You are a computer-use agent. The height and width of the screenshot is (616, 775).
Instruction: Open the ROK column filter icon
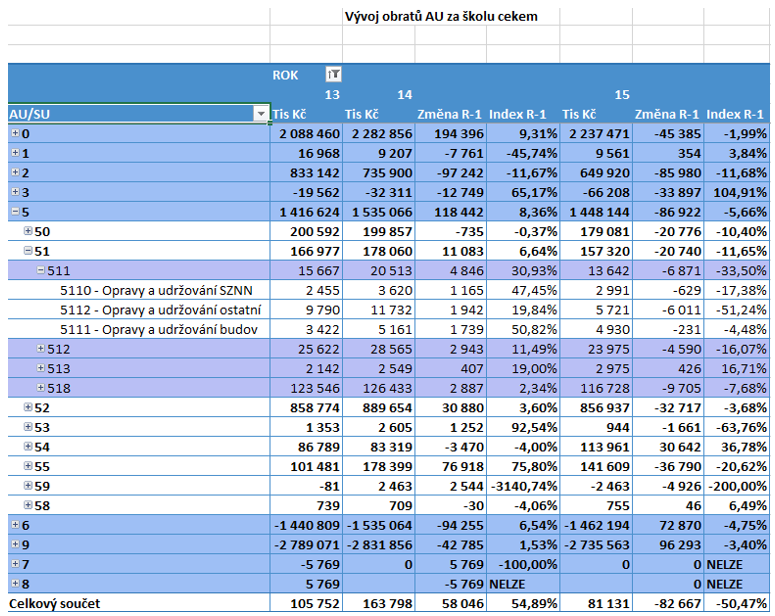click(334, 75)
